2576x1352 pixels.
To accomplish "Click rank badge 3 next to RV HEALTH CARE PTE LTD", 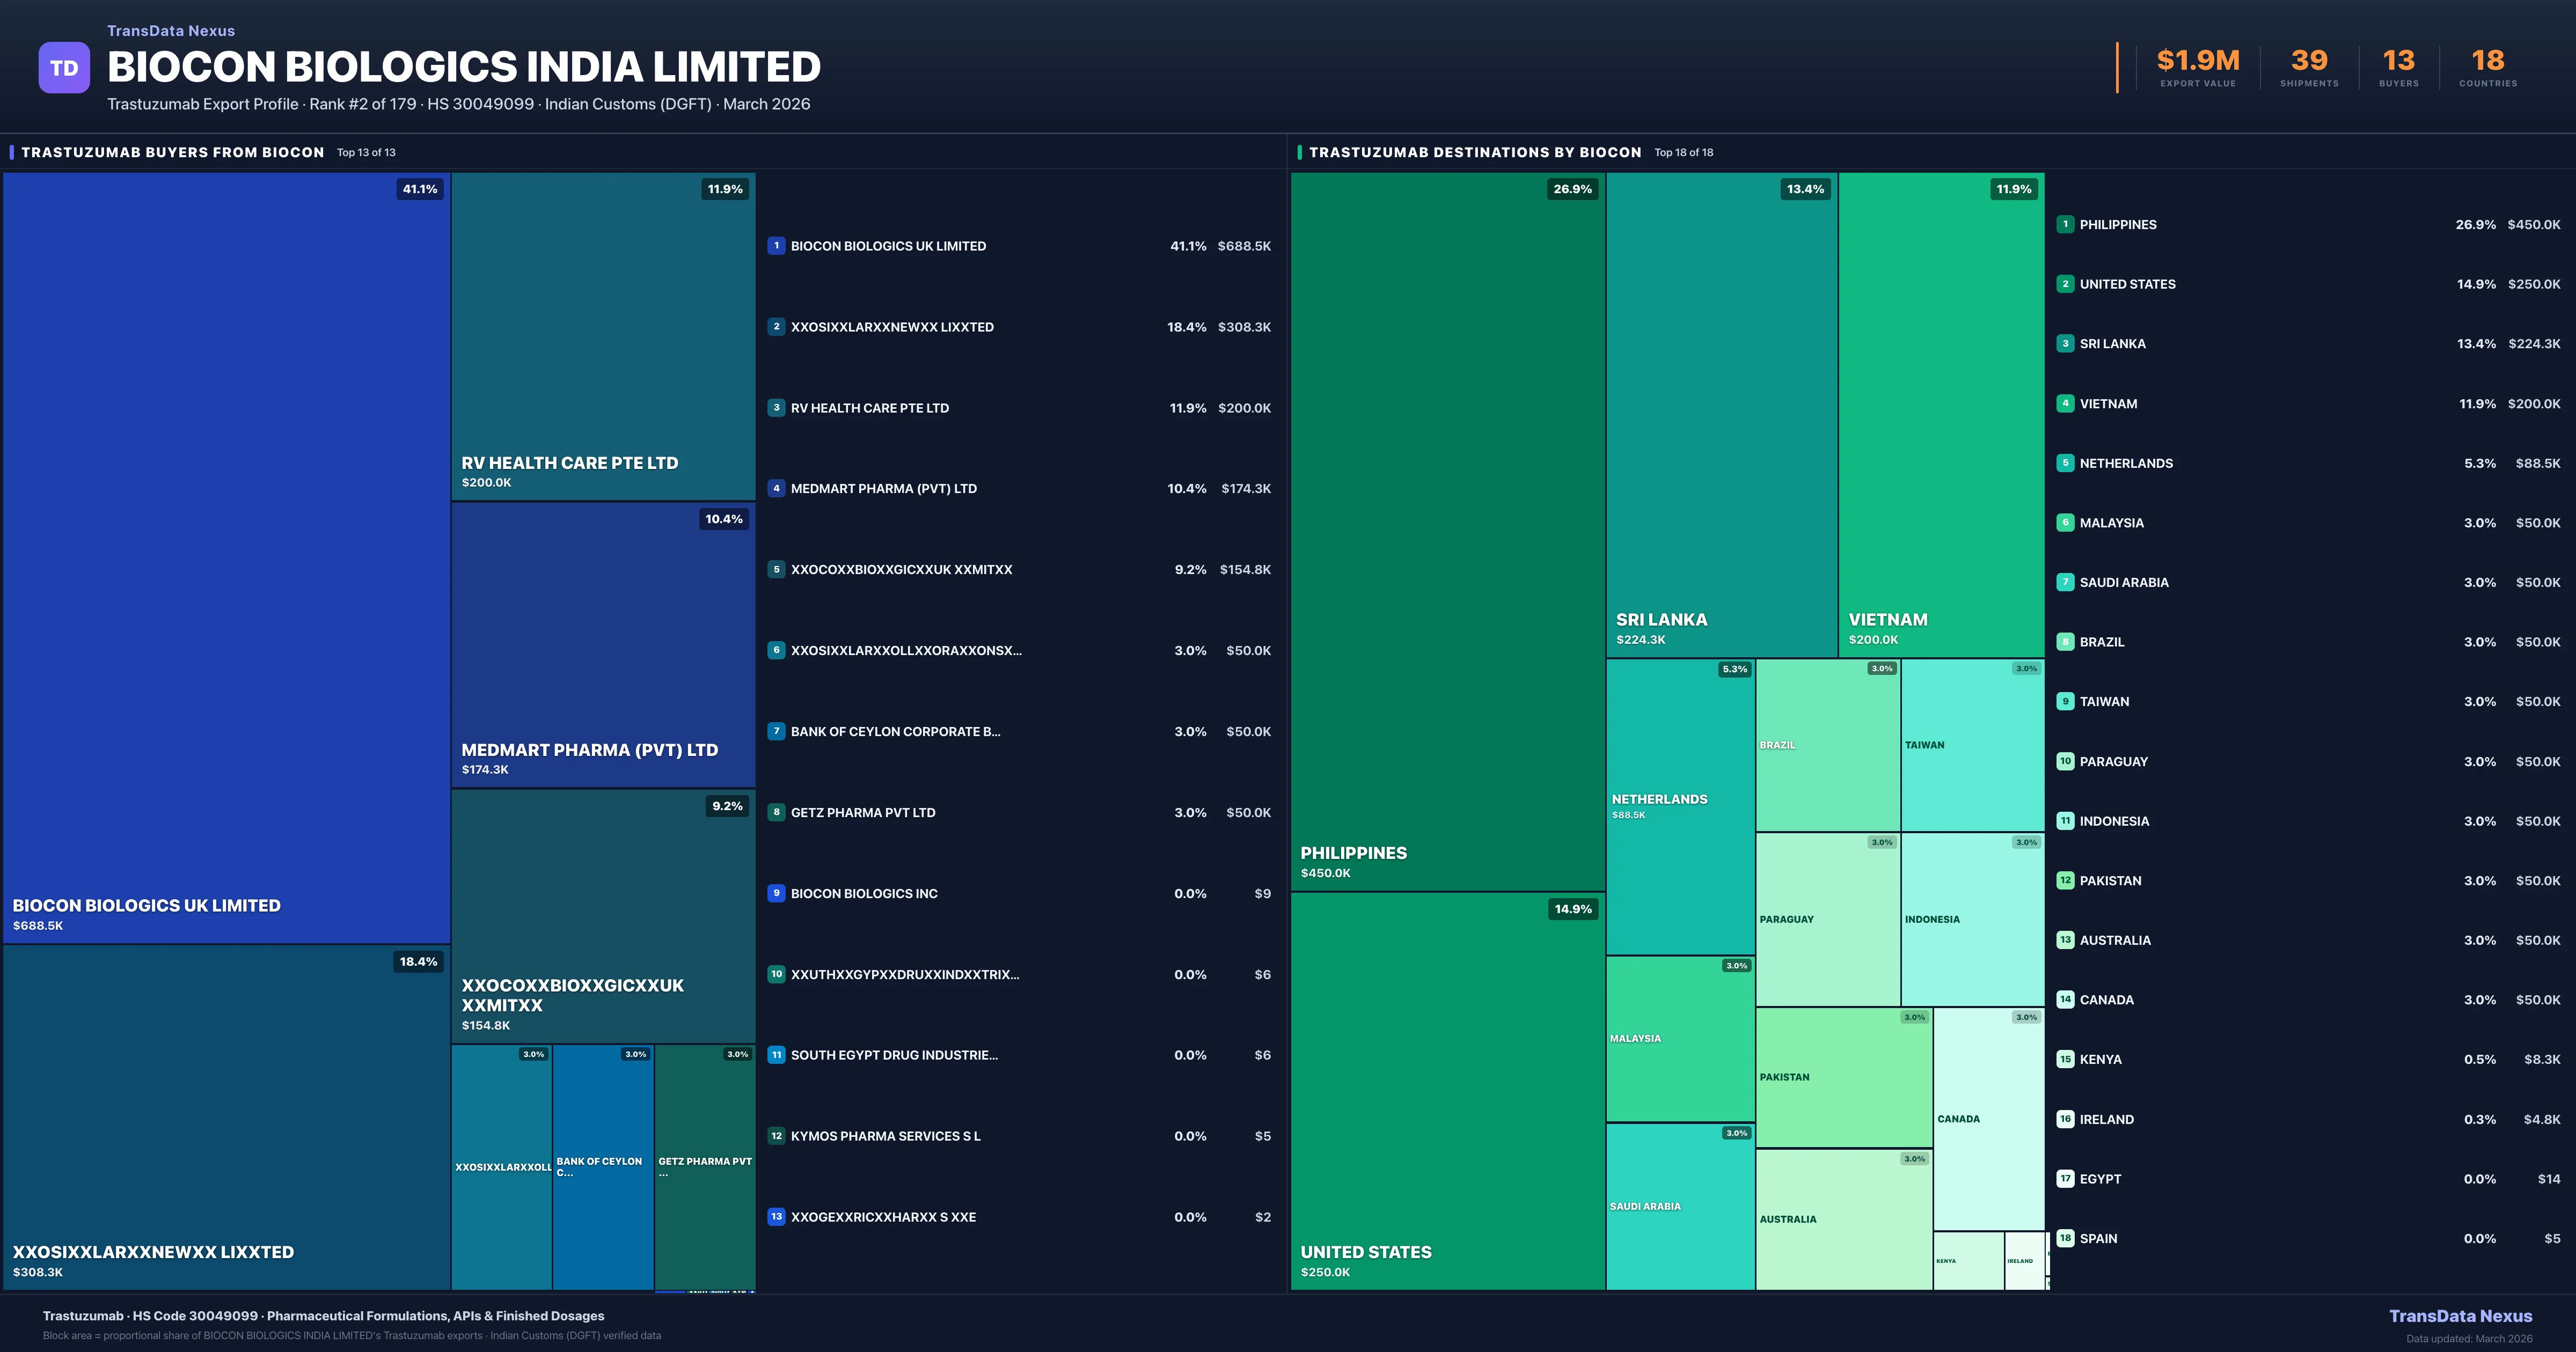I will coord(777,407).
